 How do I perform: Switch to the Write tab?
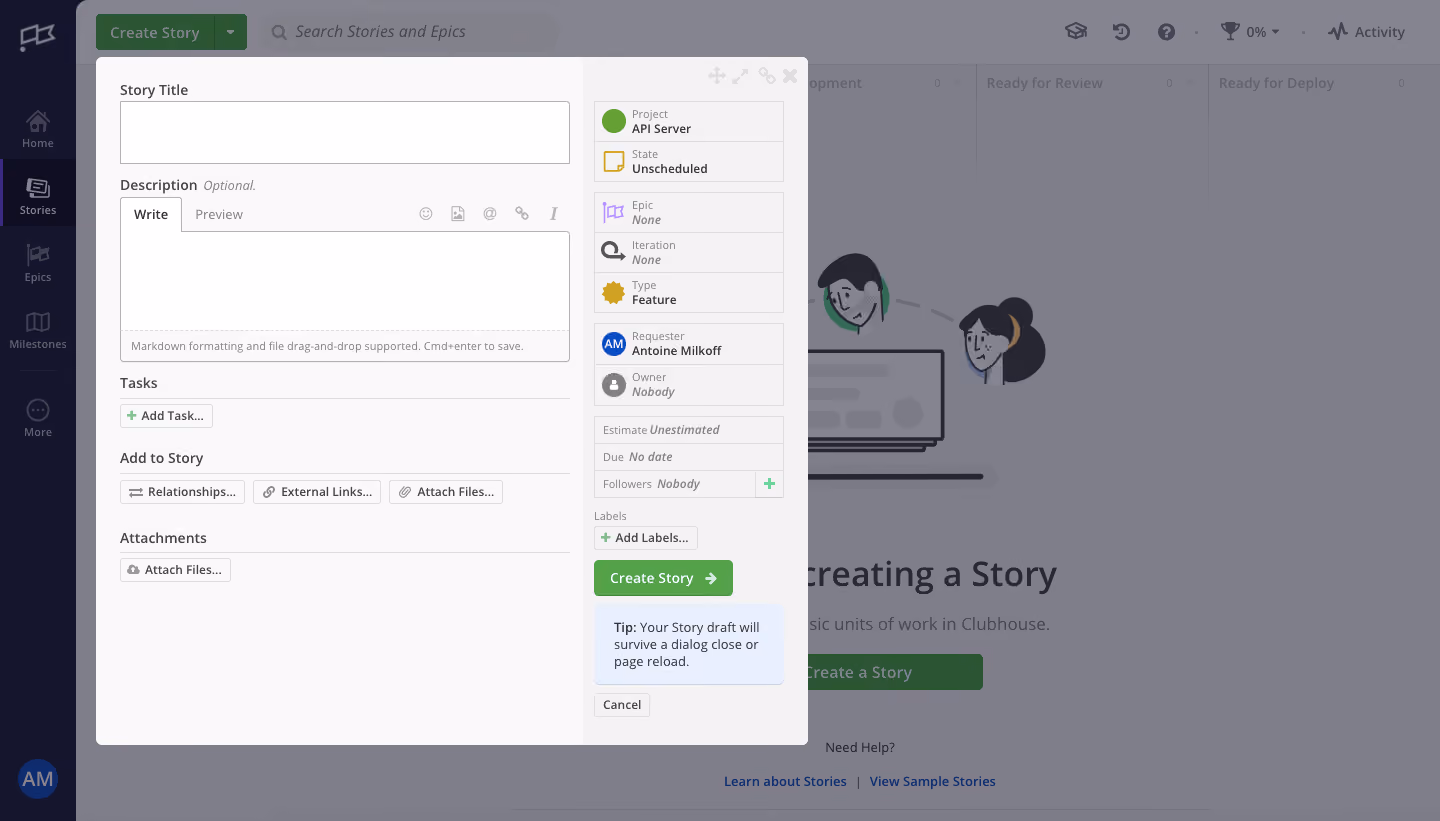151,214
